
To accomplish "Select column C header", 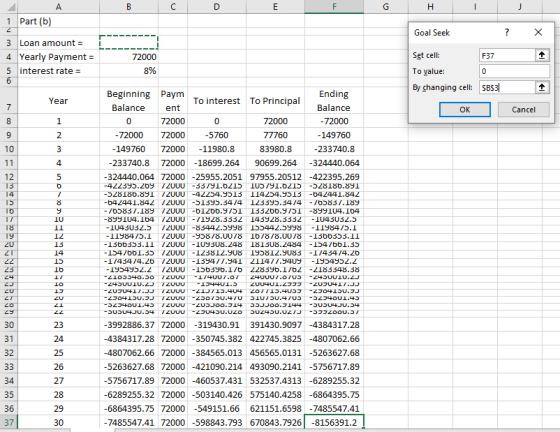I will [x=173, y=6].
